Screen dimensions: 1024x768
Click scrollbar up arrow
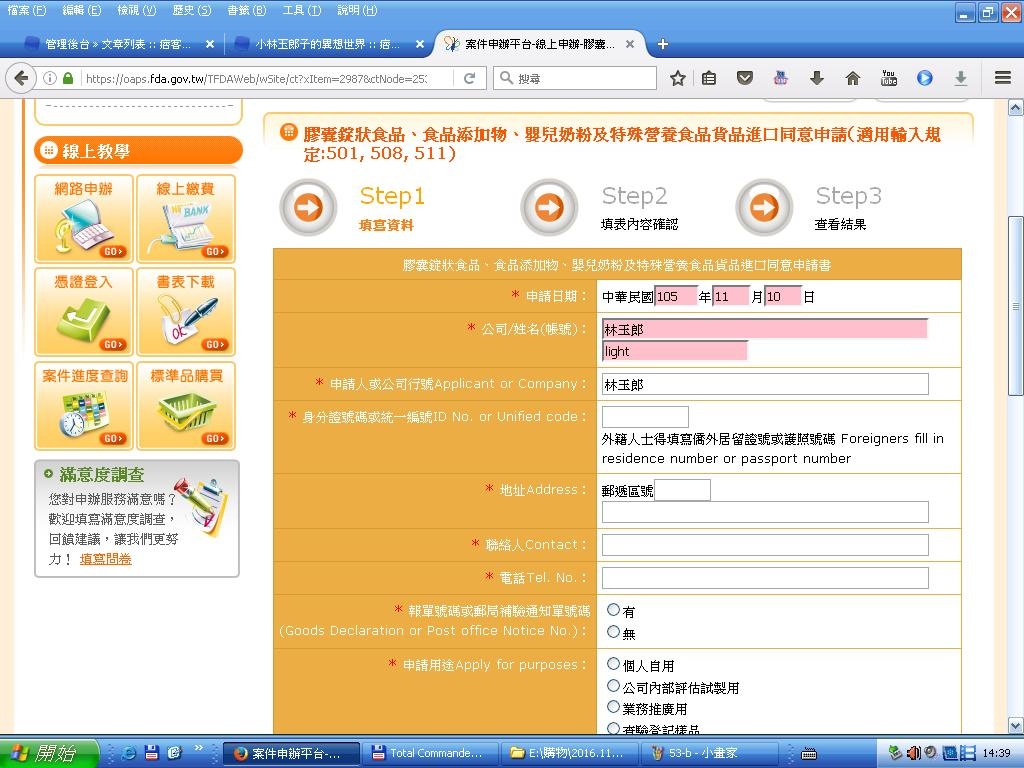(x=1016, y=107)
